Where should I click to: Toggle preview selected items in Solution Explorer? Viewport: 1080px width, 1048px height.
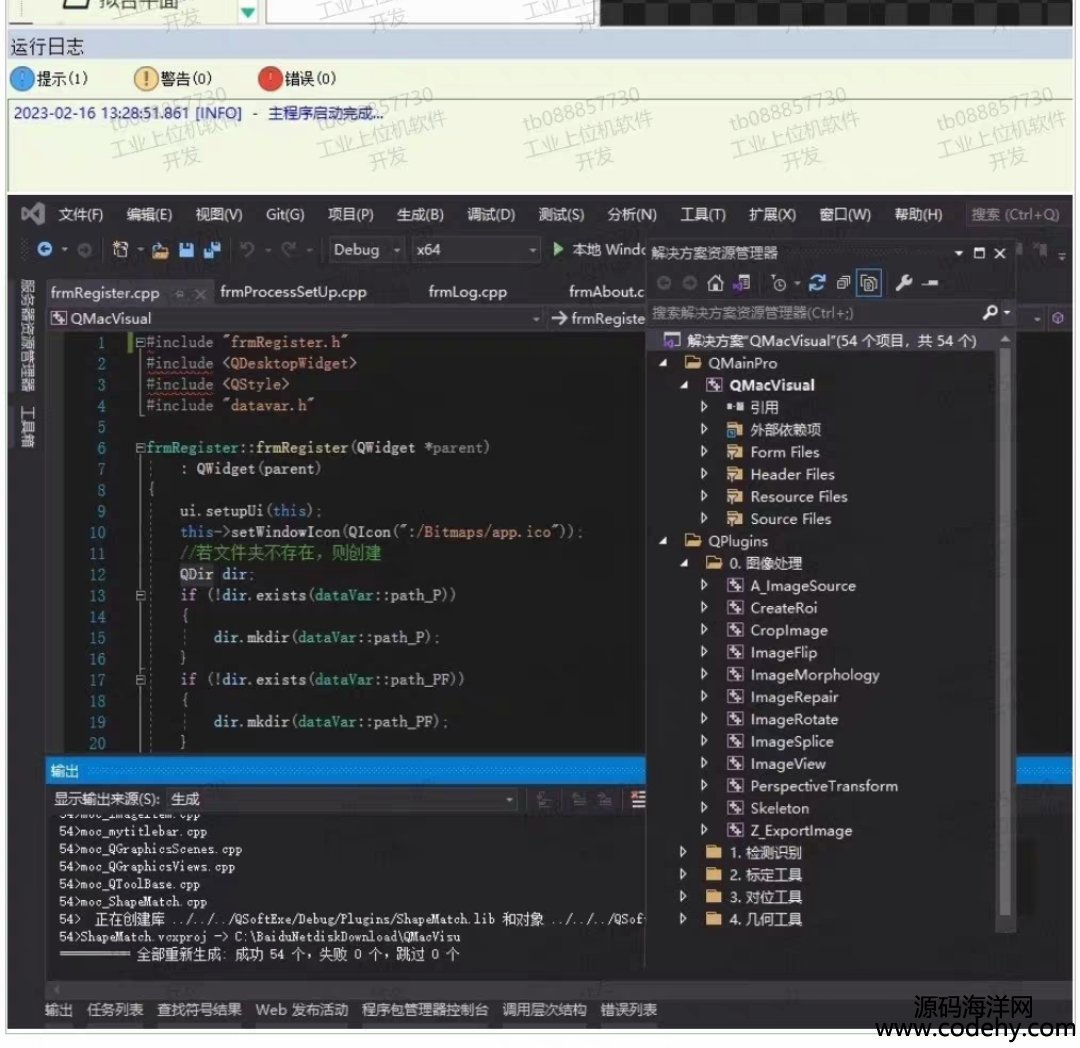pos(931,283)
